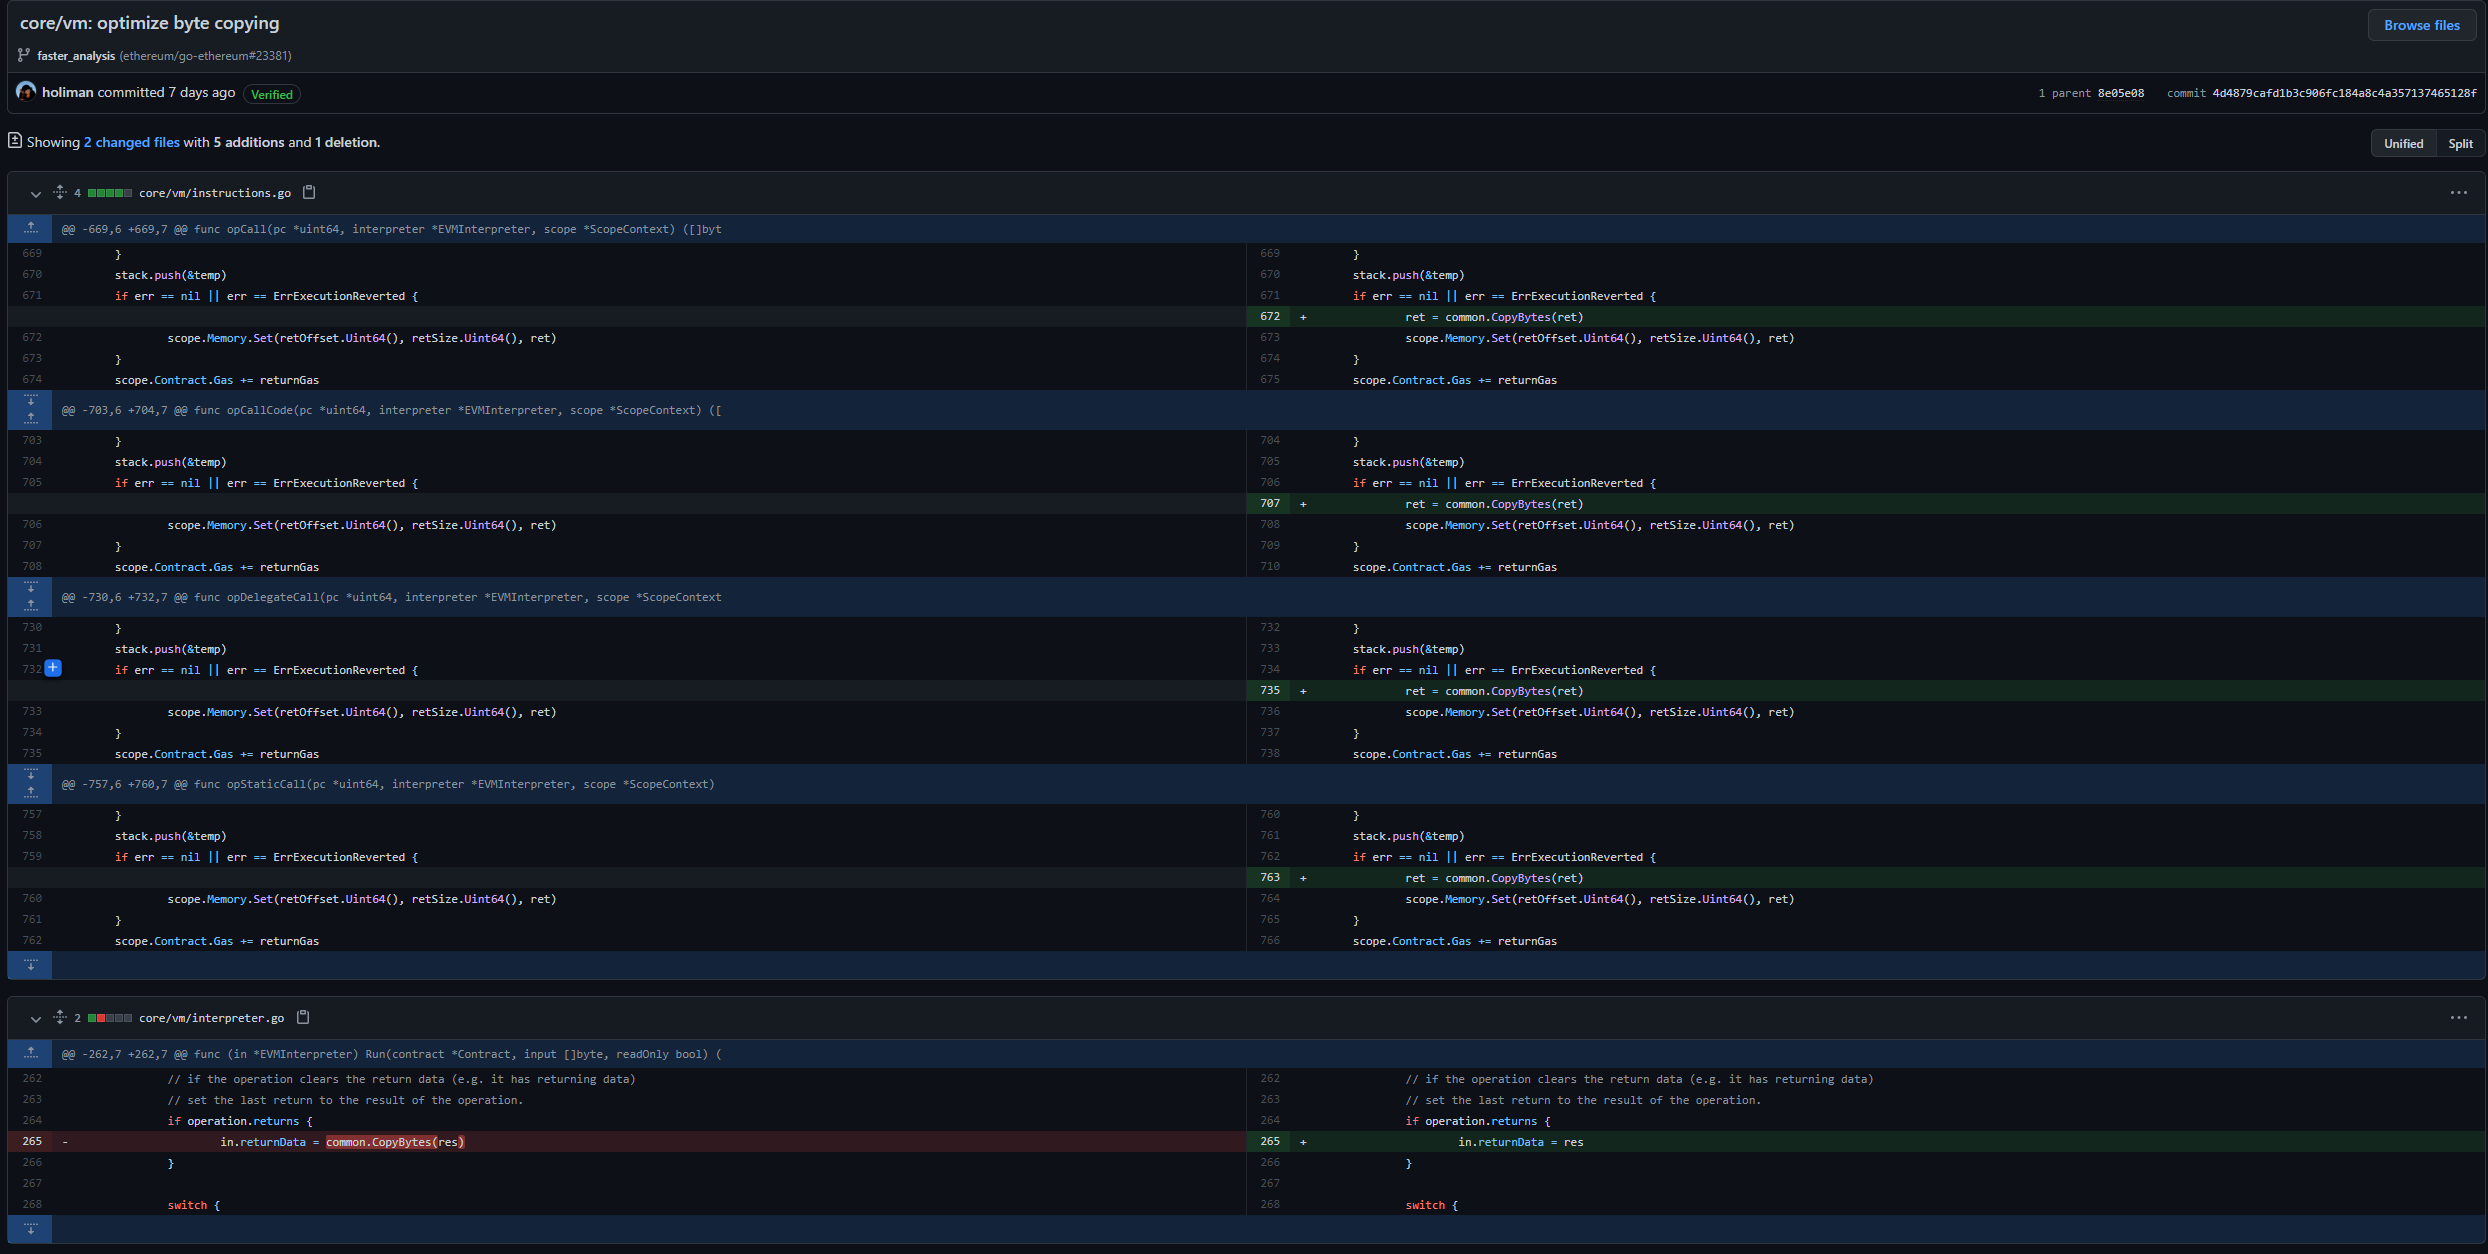The width and height of the screenshot is (2488, 1254).
Task: Click added line number 672
Action: coord(1270,316)
